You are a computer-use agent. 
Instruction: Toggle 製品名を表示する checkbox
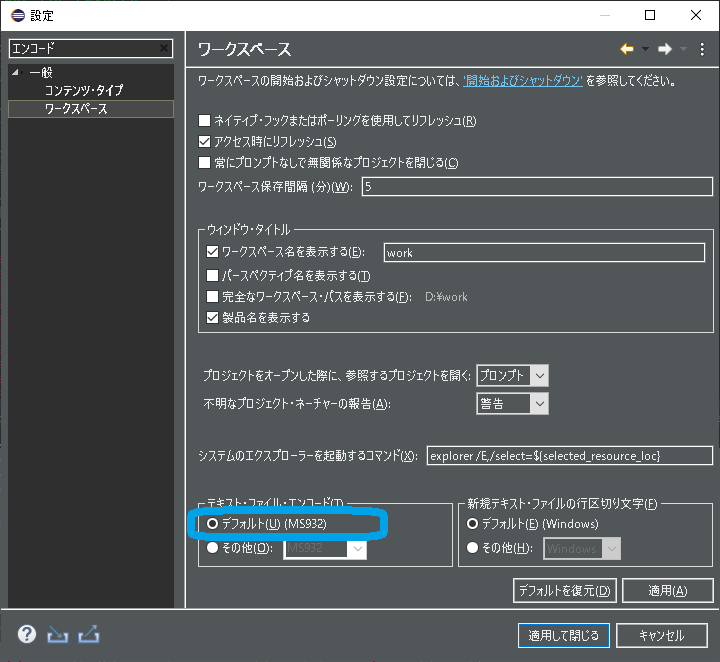click(212, 318)
